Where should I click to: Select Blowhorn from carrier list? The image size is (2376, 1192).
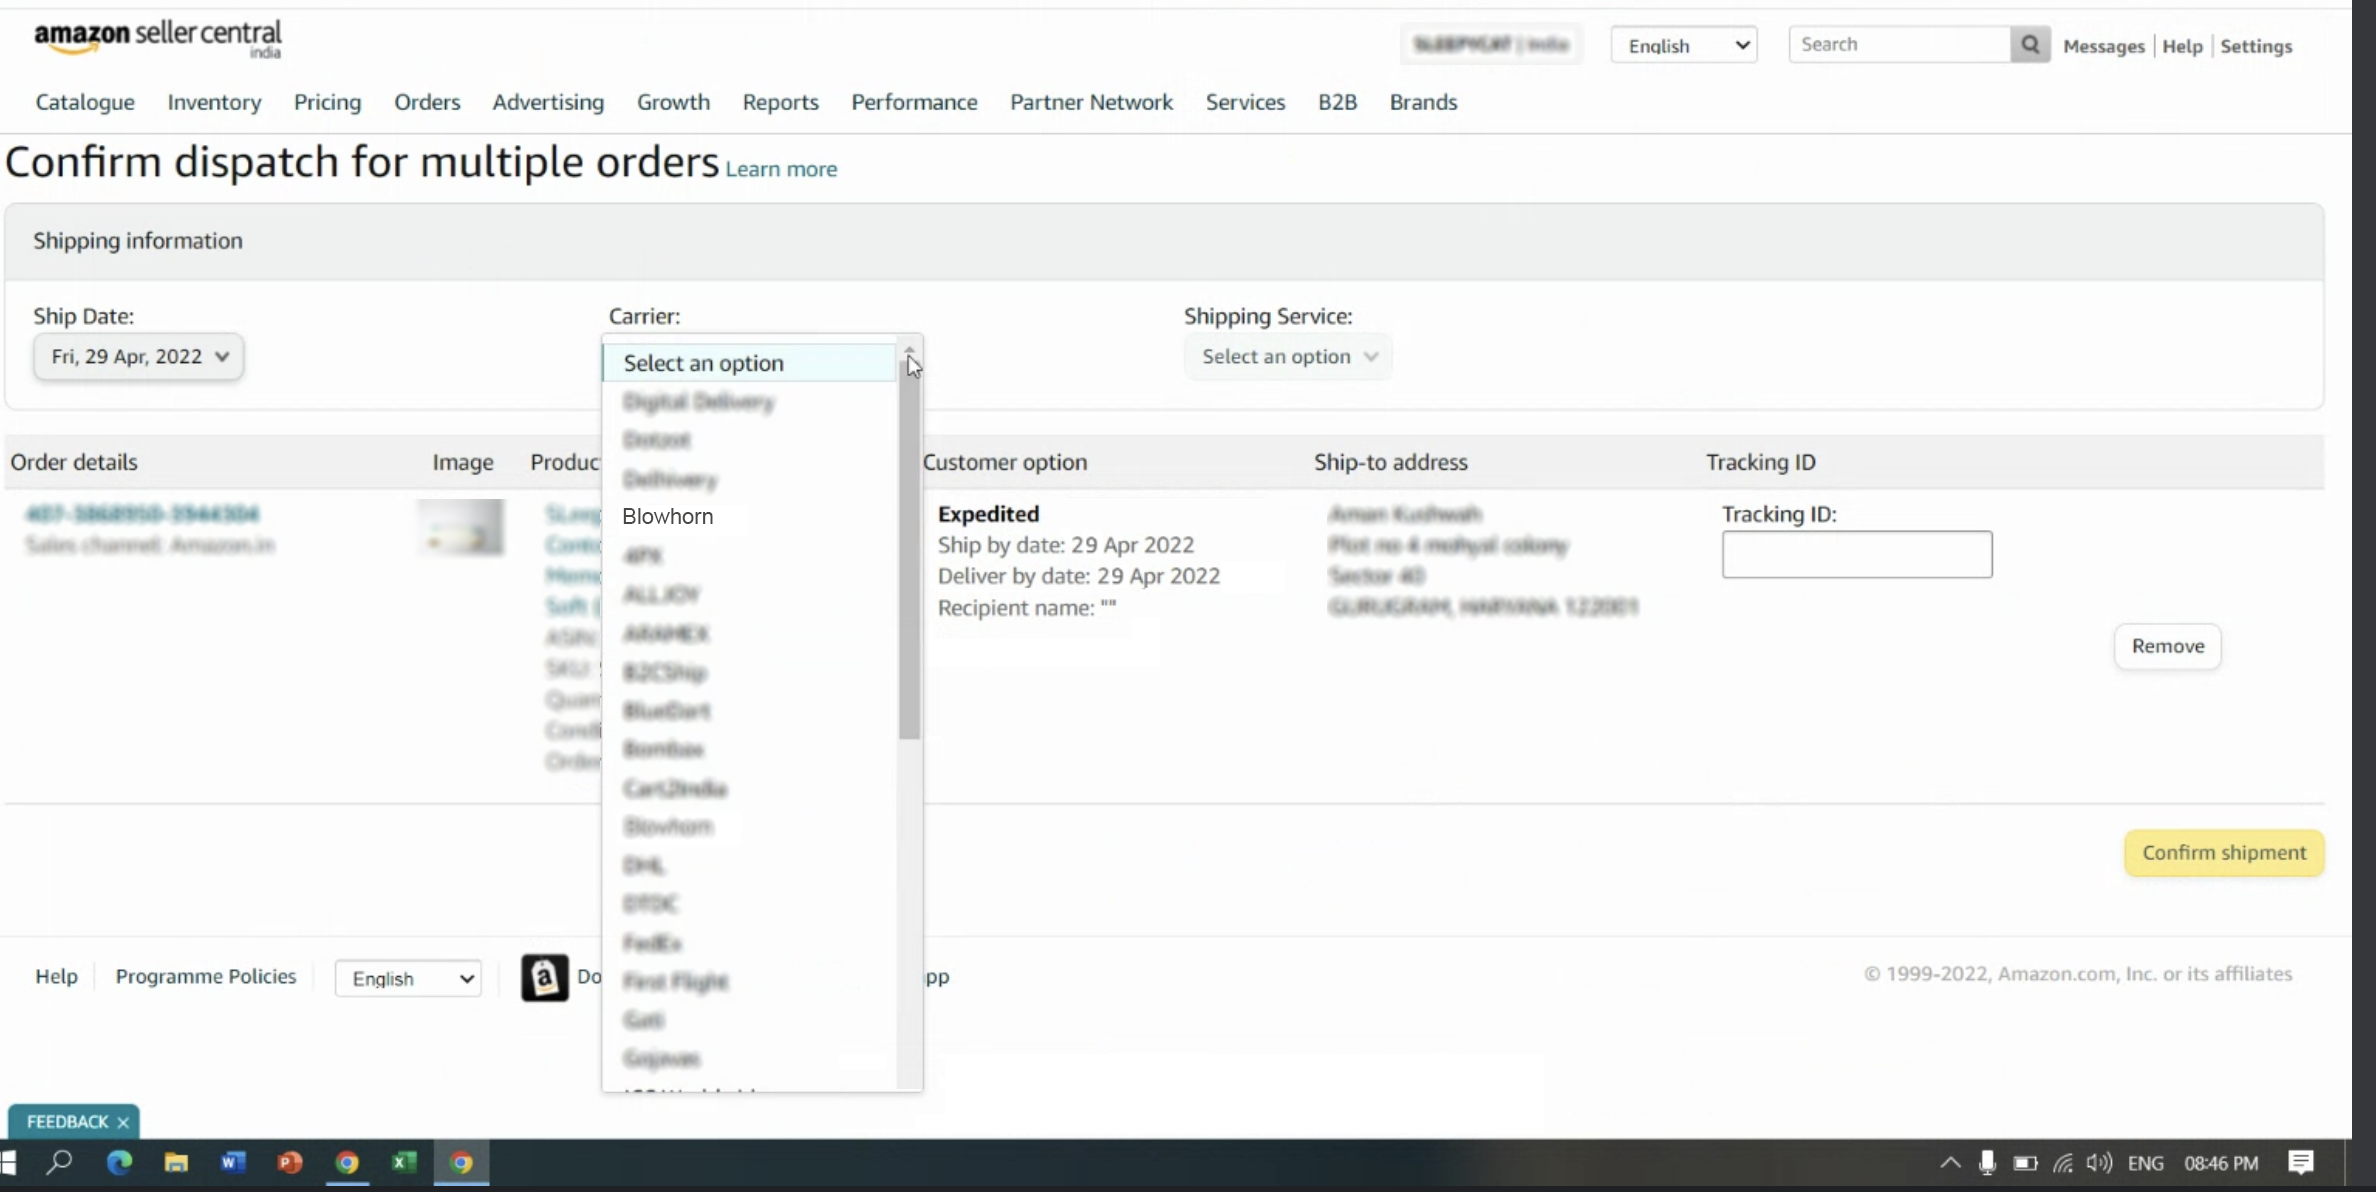click(668, 517)
